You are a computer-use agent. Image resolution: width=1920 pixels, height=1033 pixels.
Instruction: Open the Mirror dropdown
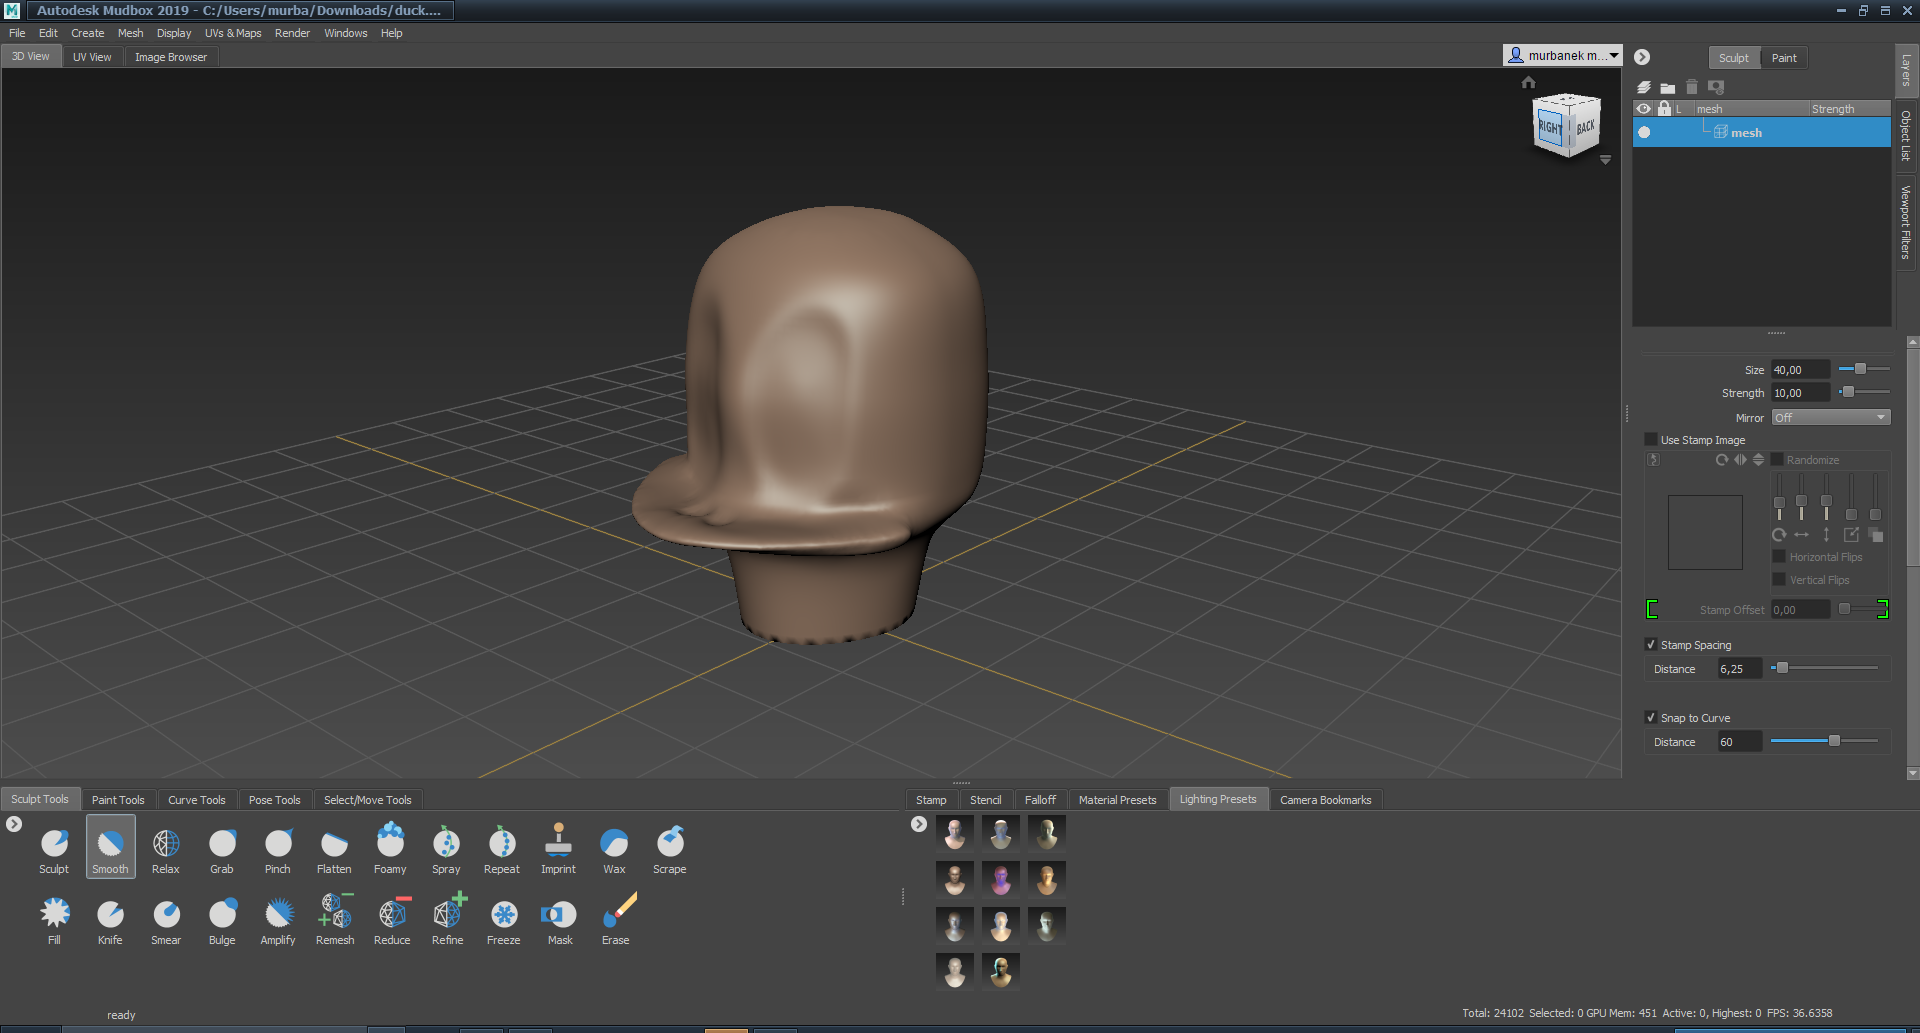(x=1830, y=418)
